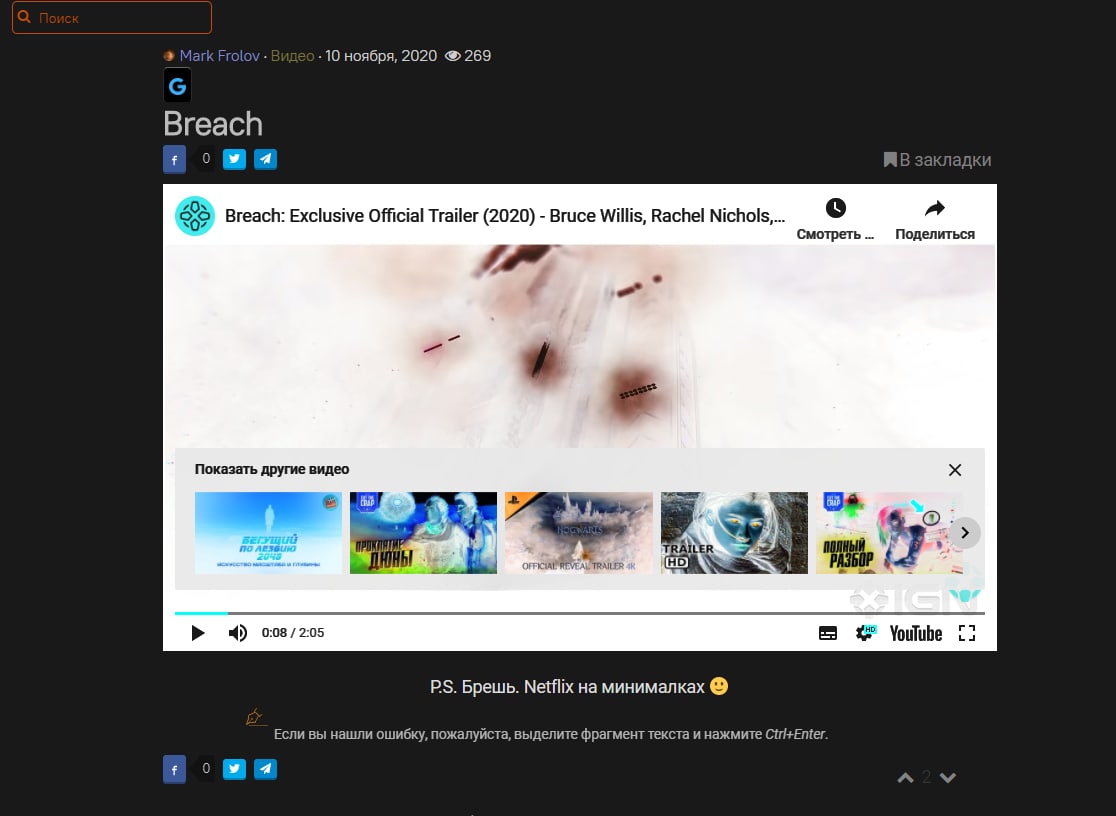Share on Facebook above the video
Image resolution: width=1116 pixels, height=816 pixels.
(174, 159)
